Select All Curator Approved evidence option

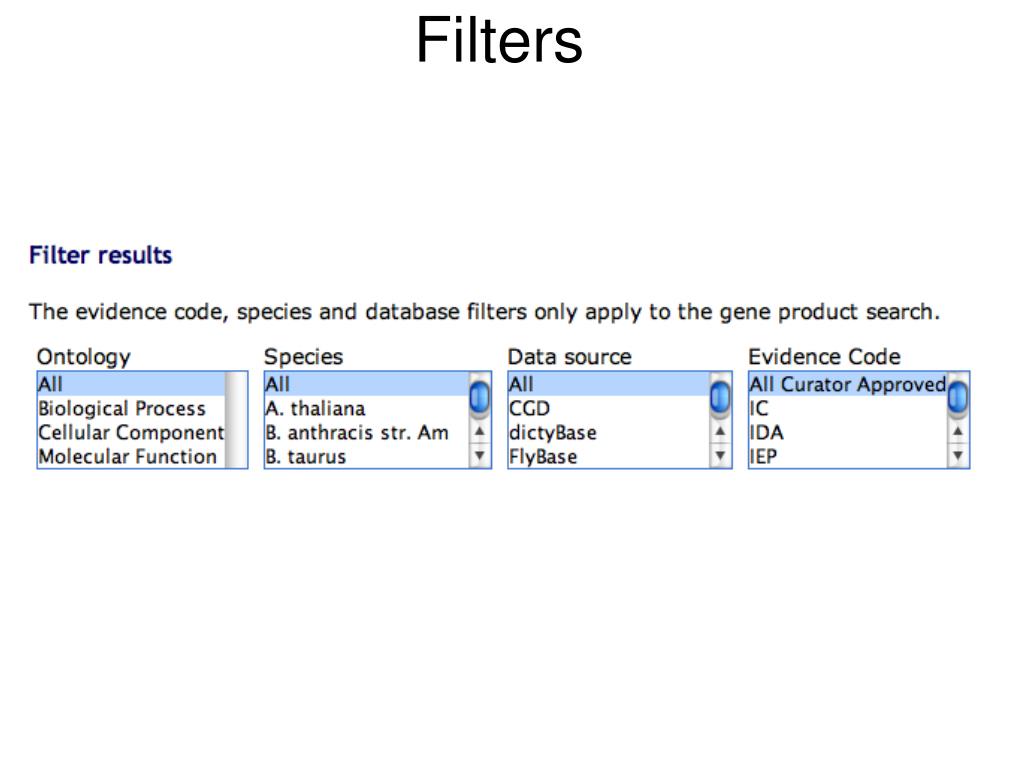[x=848, y=384]
